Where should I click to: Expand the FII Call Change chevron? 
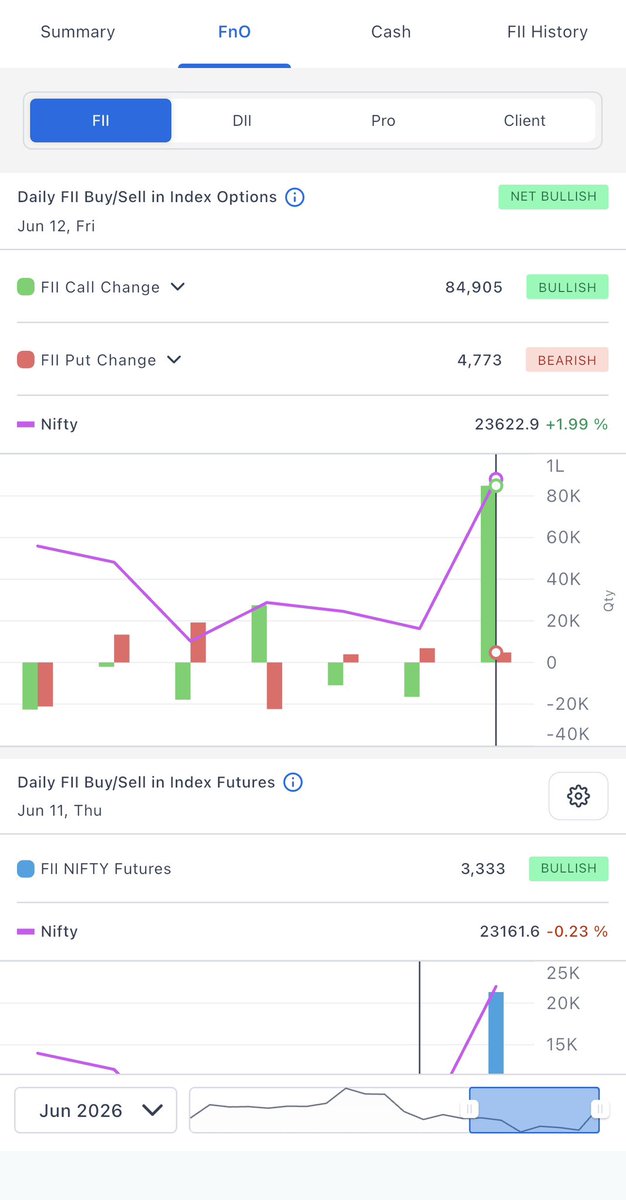178,287
